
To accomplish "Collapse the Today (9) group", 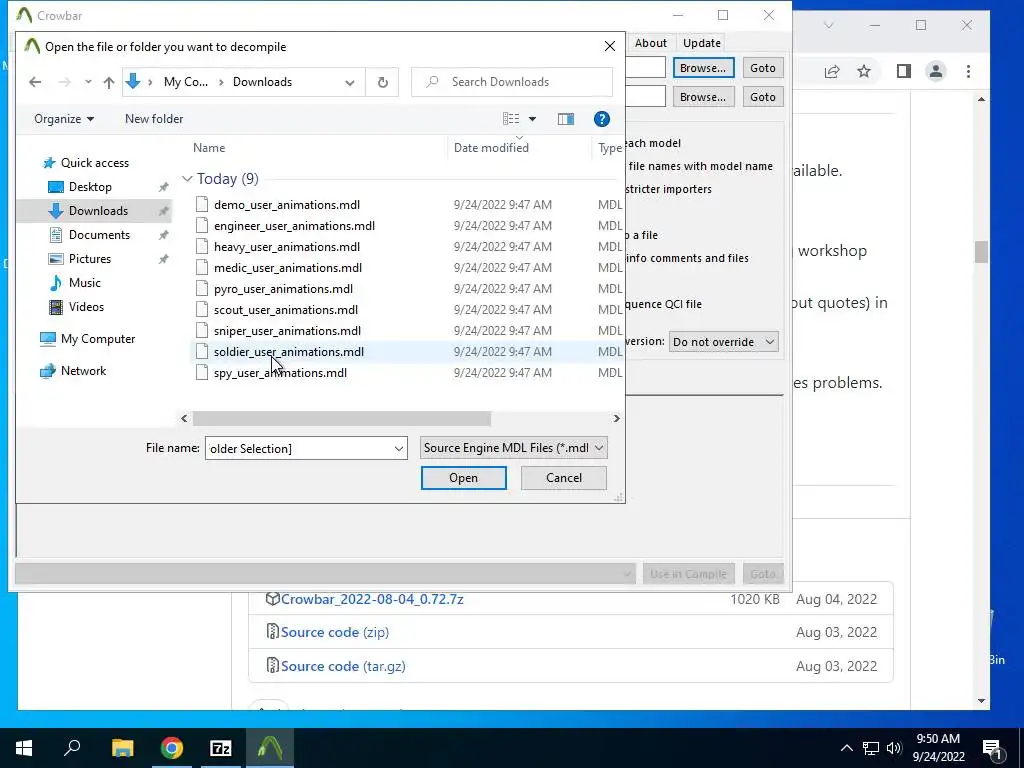I will click(x=187, y=179).
